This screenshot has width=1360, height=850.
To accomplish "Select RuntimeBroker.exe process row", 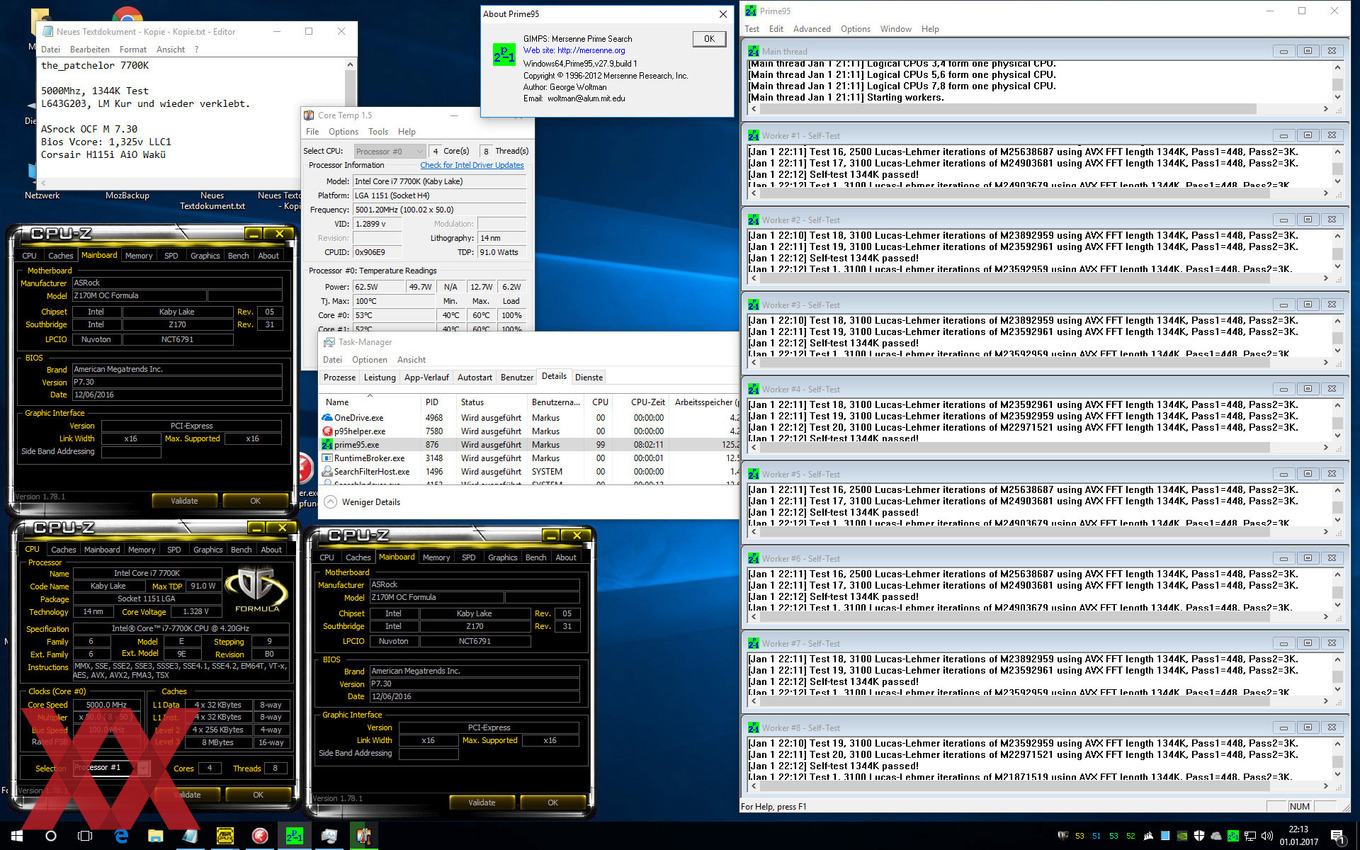I will (x=530, y=458).
